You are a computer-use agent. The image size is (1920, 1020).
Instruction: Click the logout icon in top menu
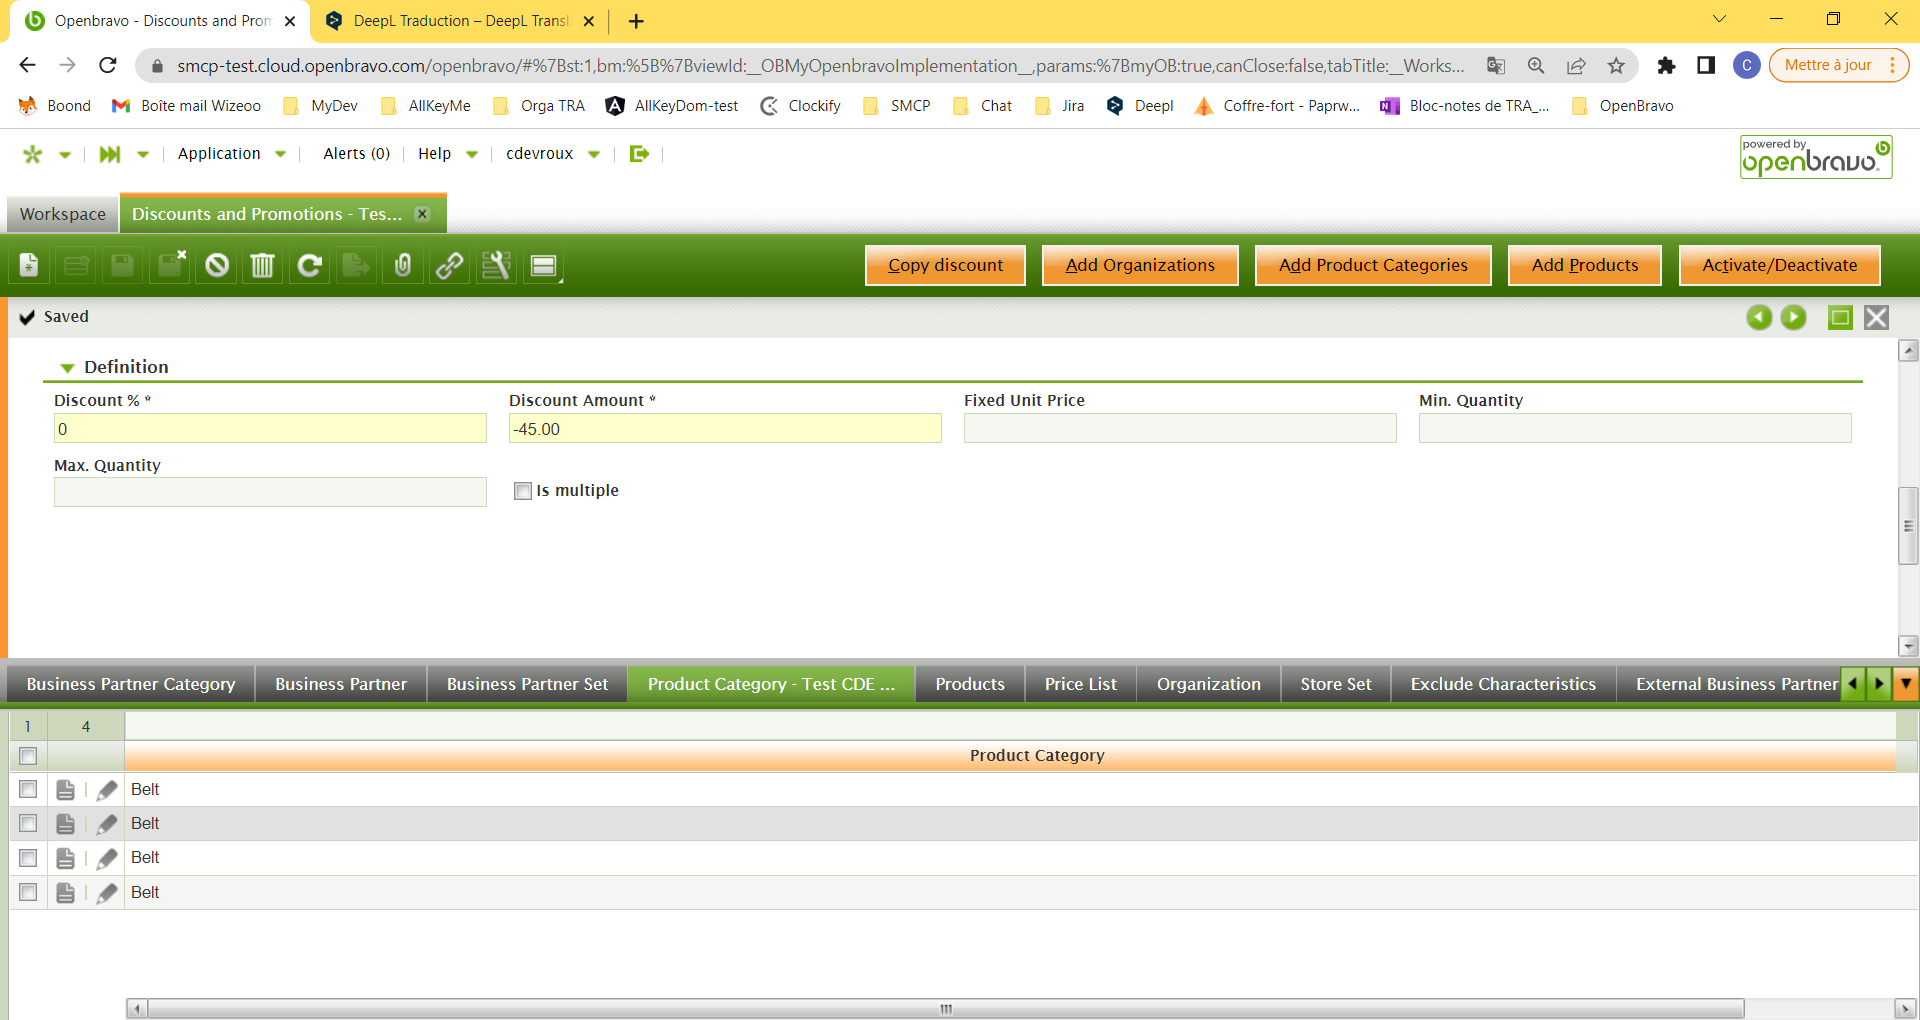coord(639,153)
